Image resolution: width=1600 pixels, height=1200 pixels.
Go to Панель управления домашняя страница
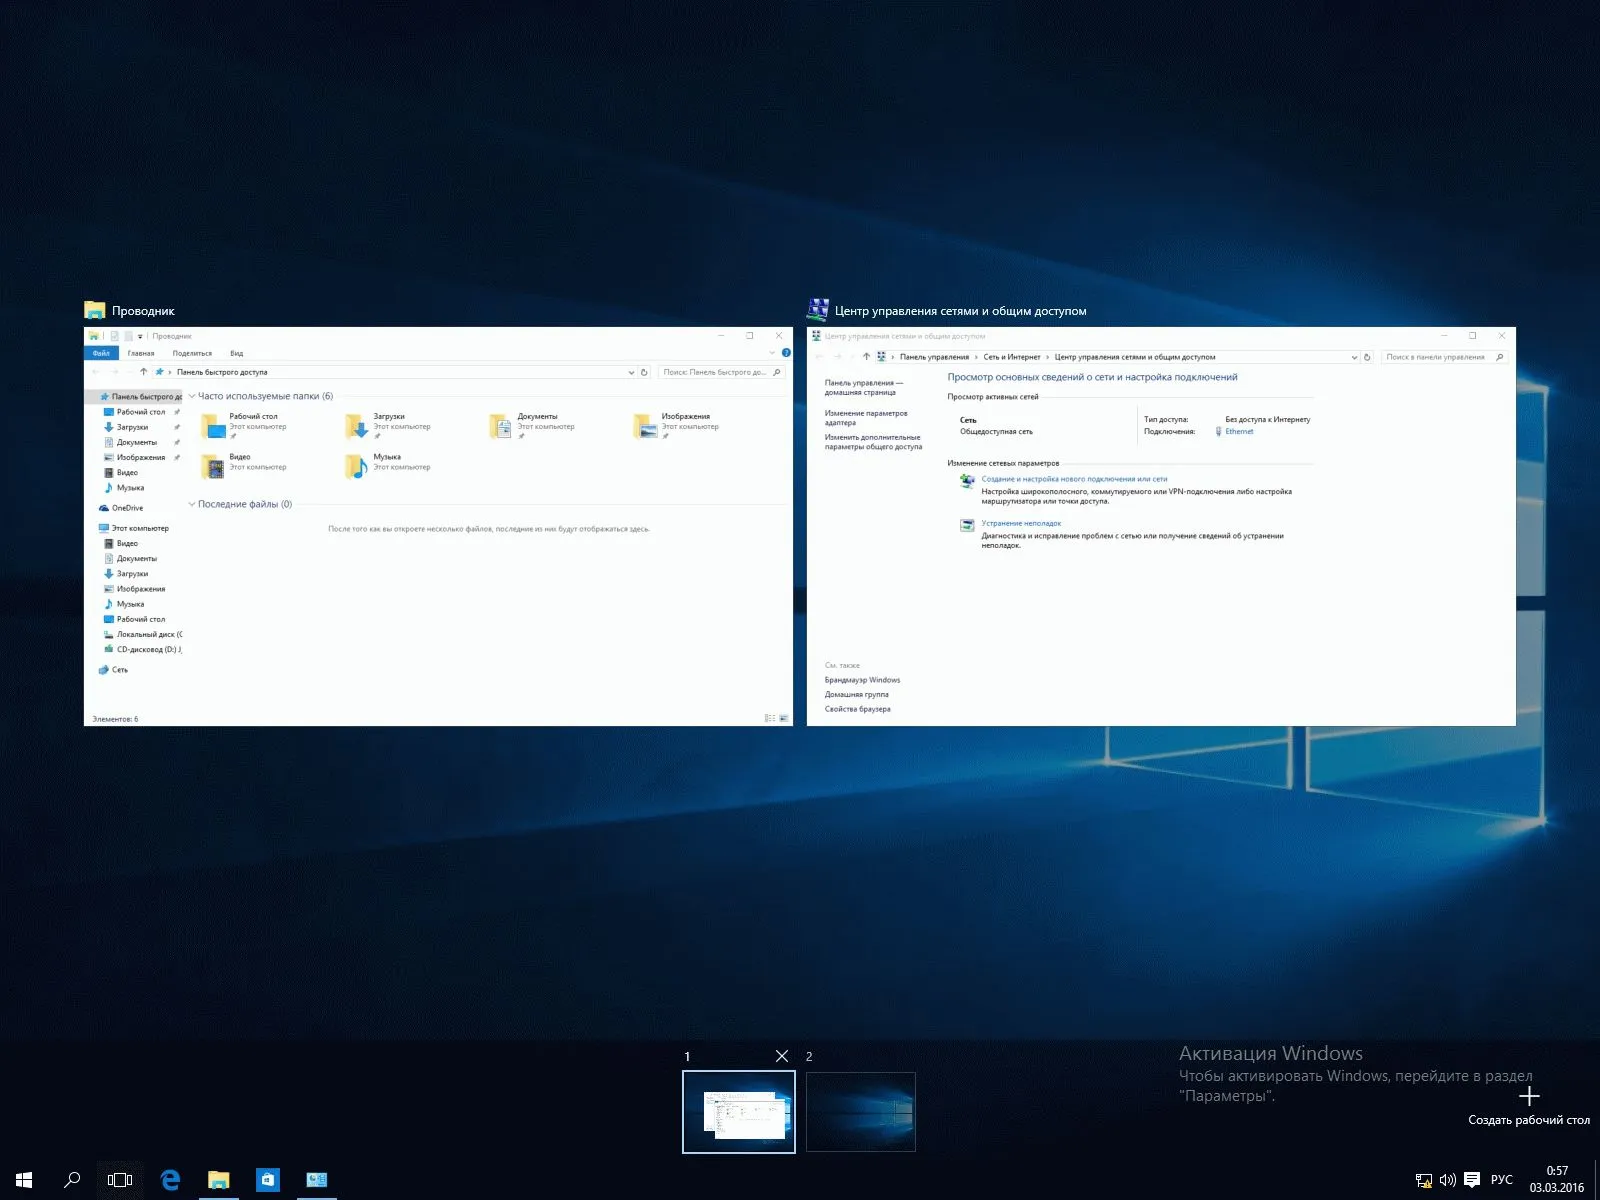point(864,387)
